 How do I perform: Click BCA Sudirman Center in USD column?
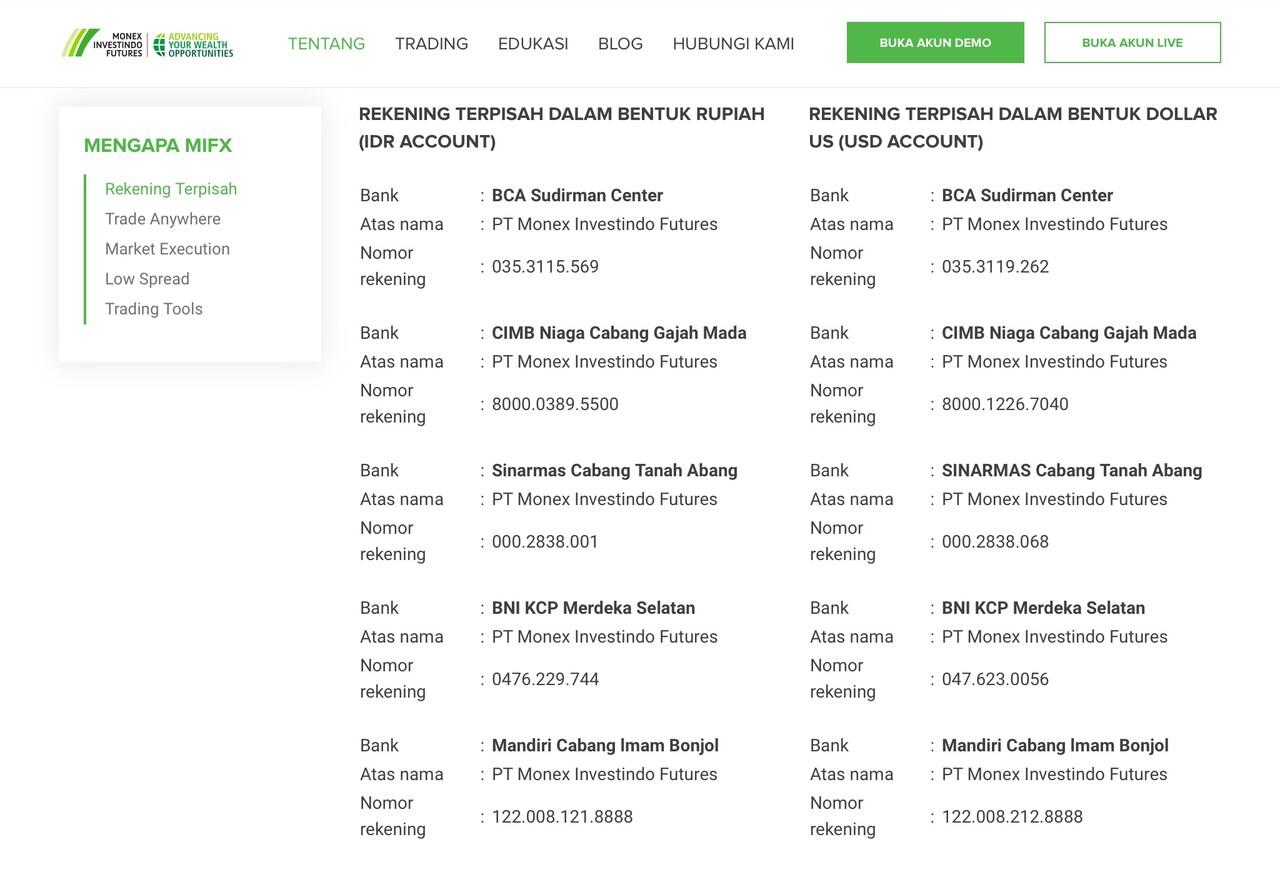(1027, 196)
